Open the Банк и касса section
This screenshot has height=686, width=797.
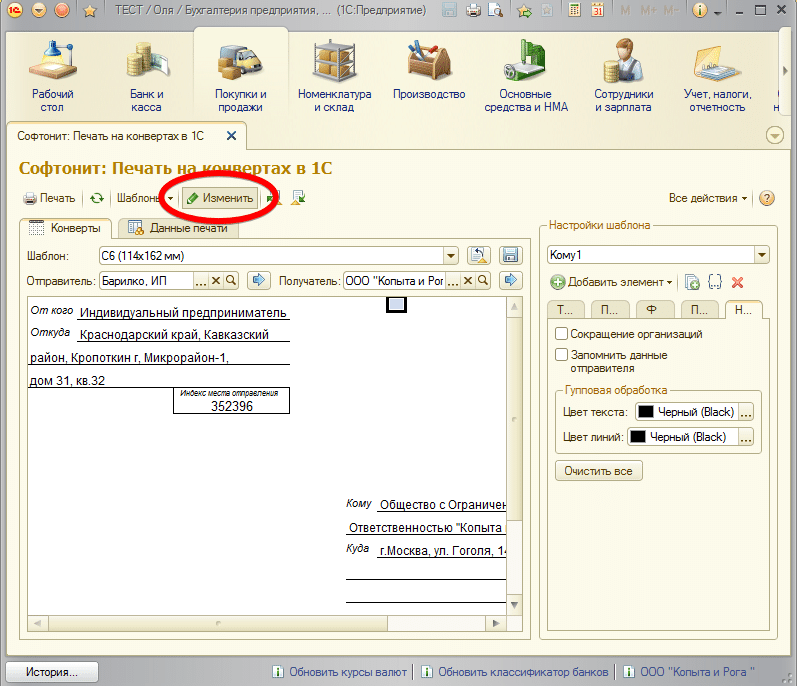click(x=146, y=78)
